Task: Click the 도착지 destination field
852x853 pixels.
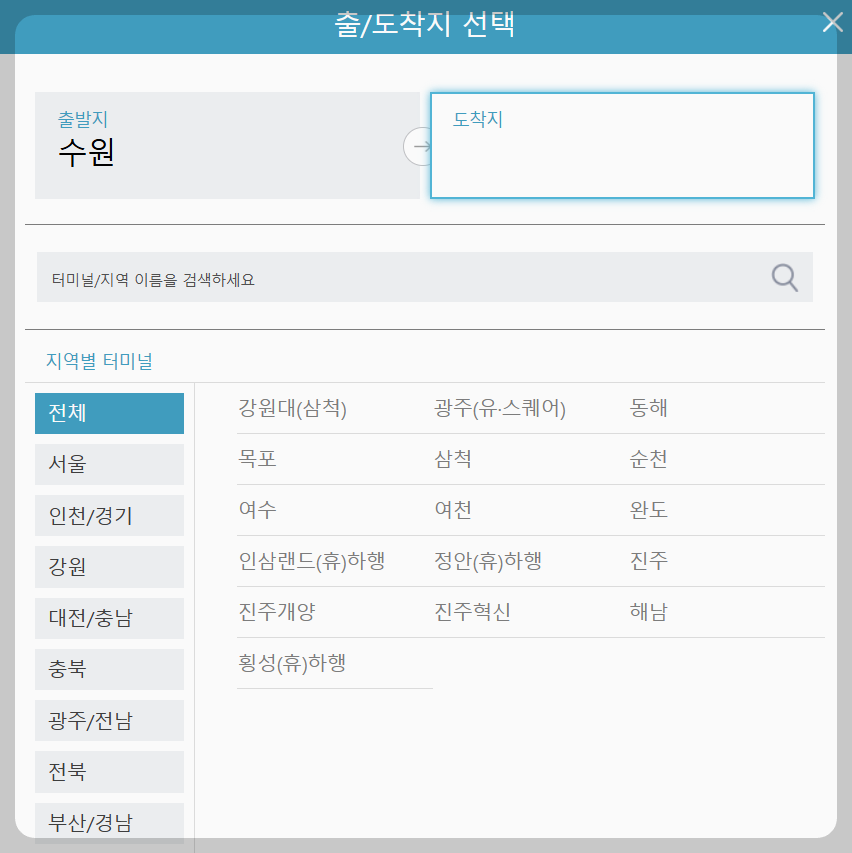Action: 622,145
